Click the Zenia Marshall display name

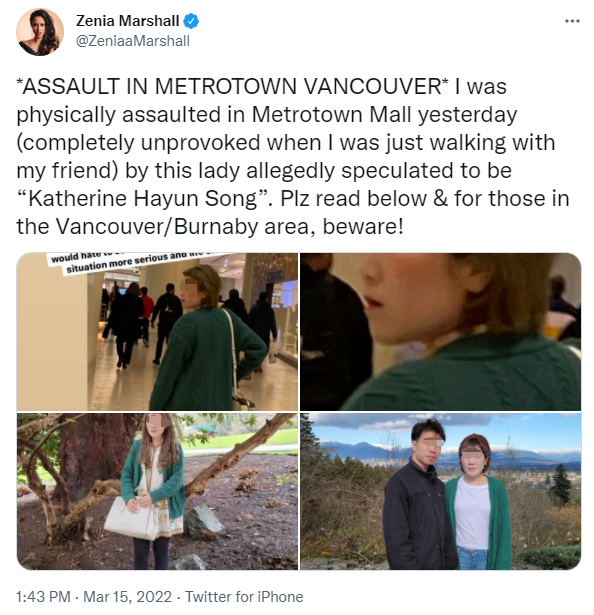tap(128, 21)
